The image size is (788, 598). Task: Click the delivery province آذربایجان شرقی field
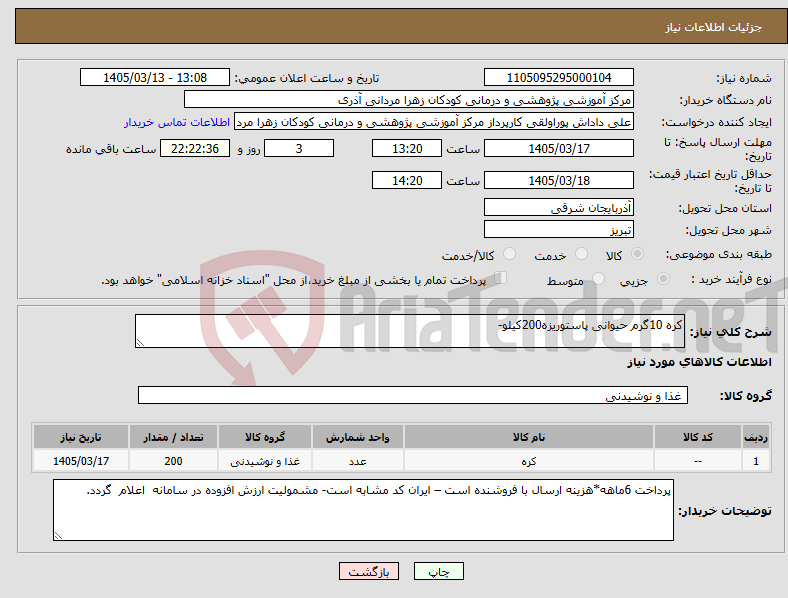coord(558,207)
